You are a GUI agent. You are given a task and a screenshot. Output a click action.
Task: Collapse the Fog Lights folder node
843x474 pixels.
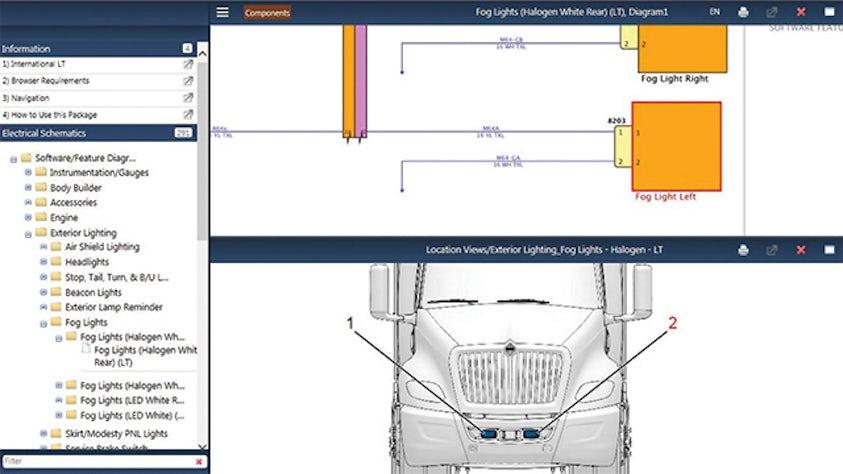(44, 324)
